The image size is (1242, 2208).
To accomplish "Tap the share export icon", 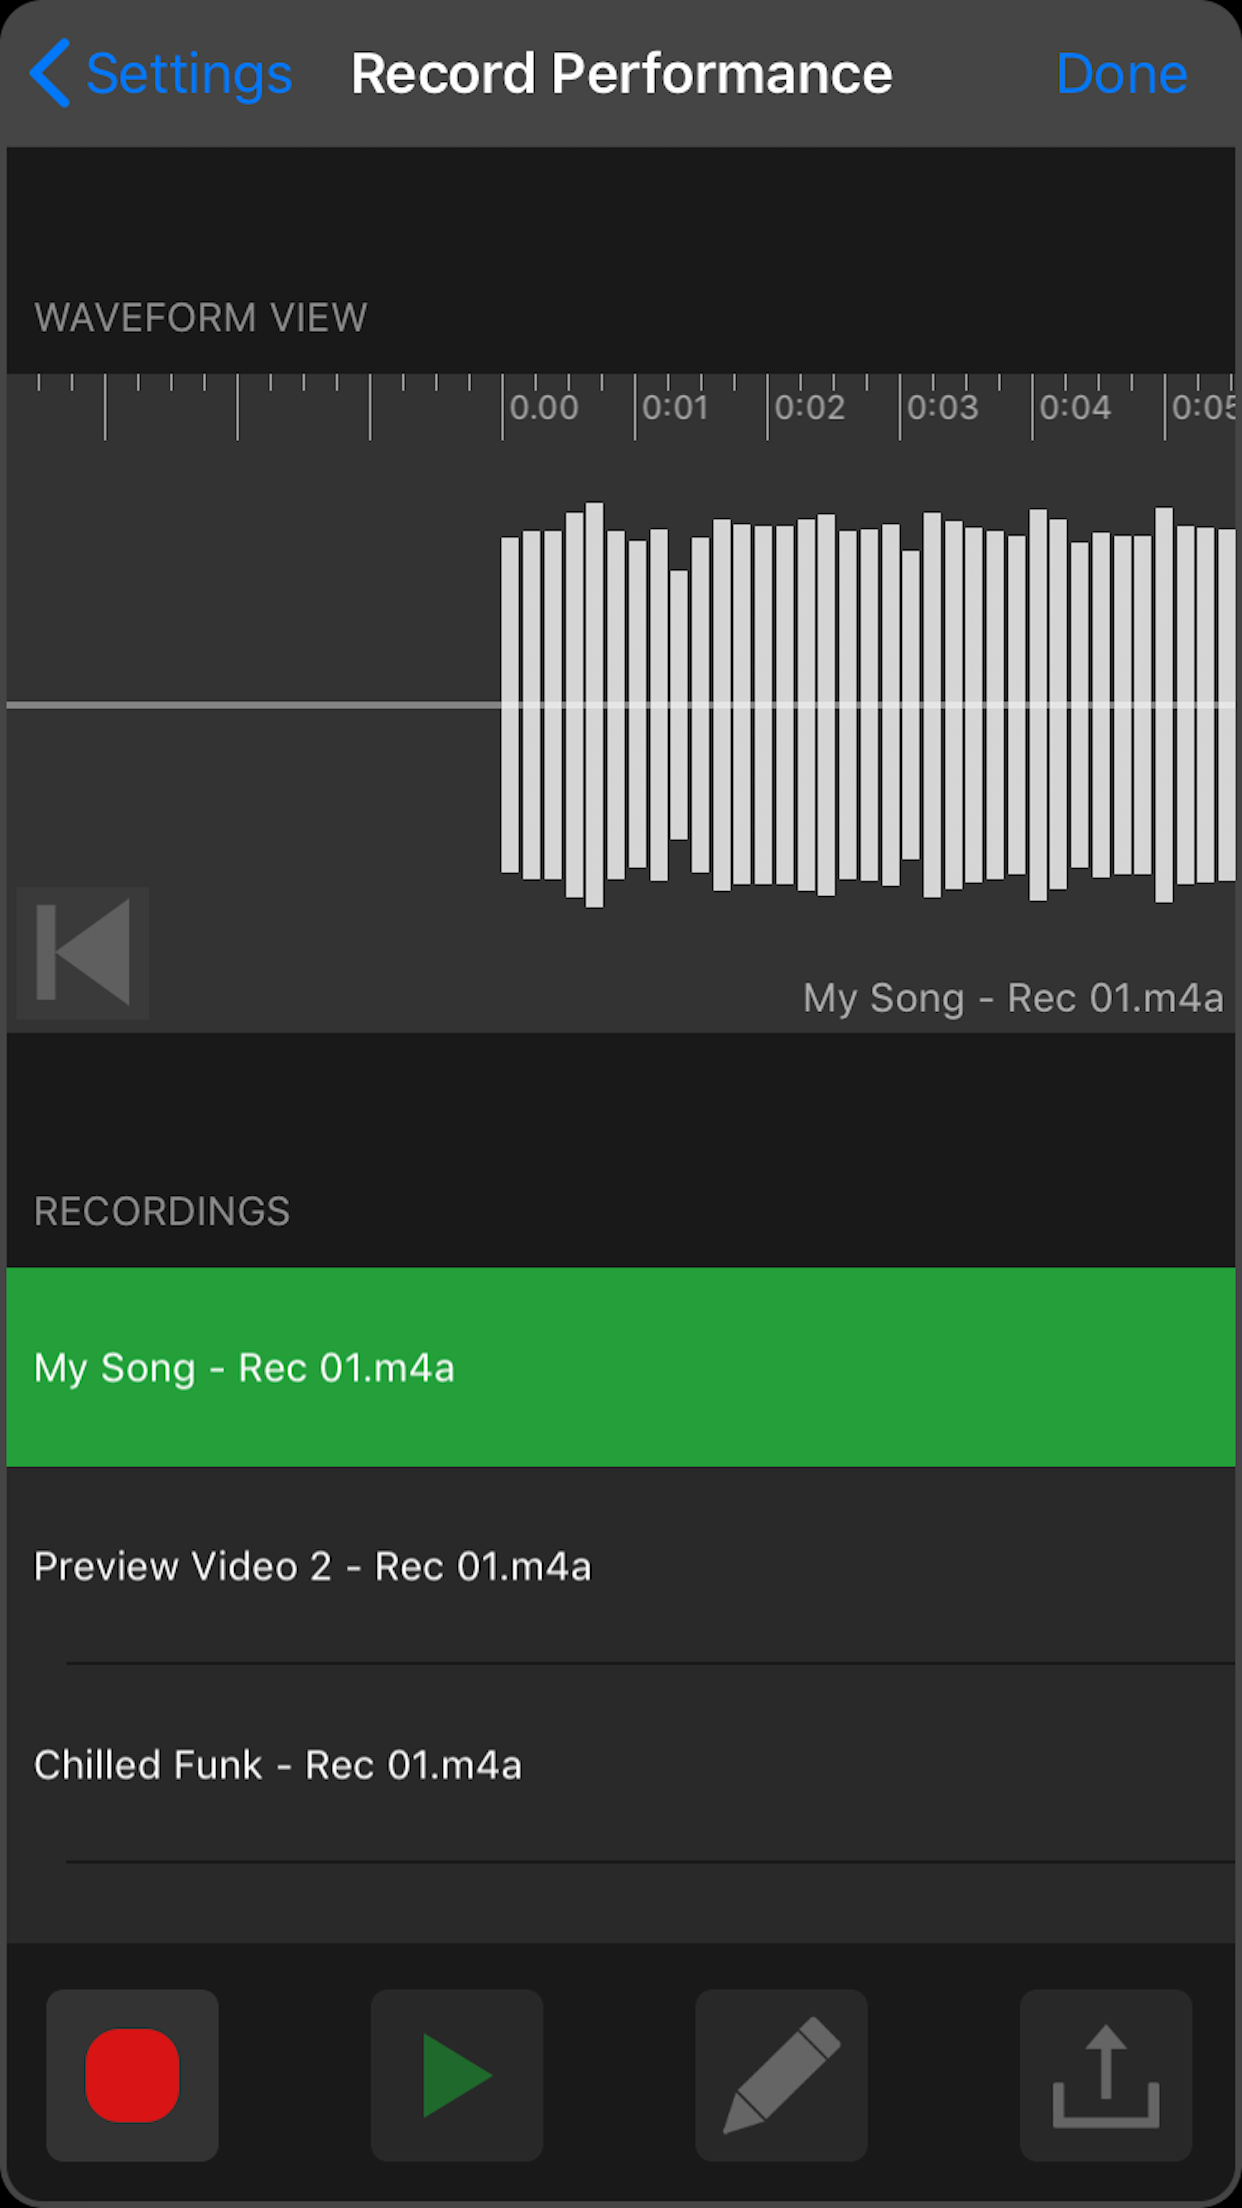I will click(1105, 2075).
